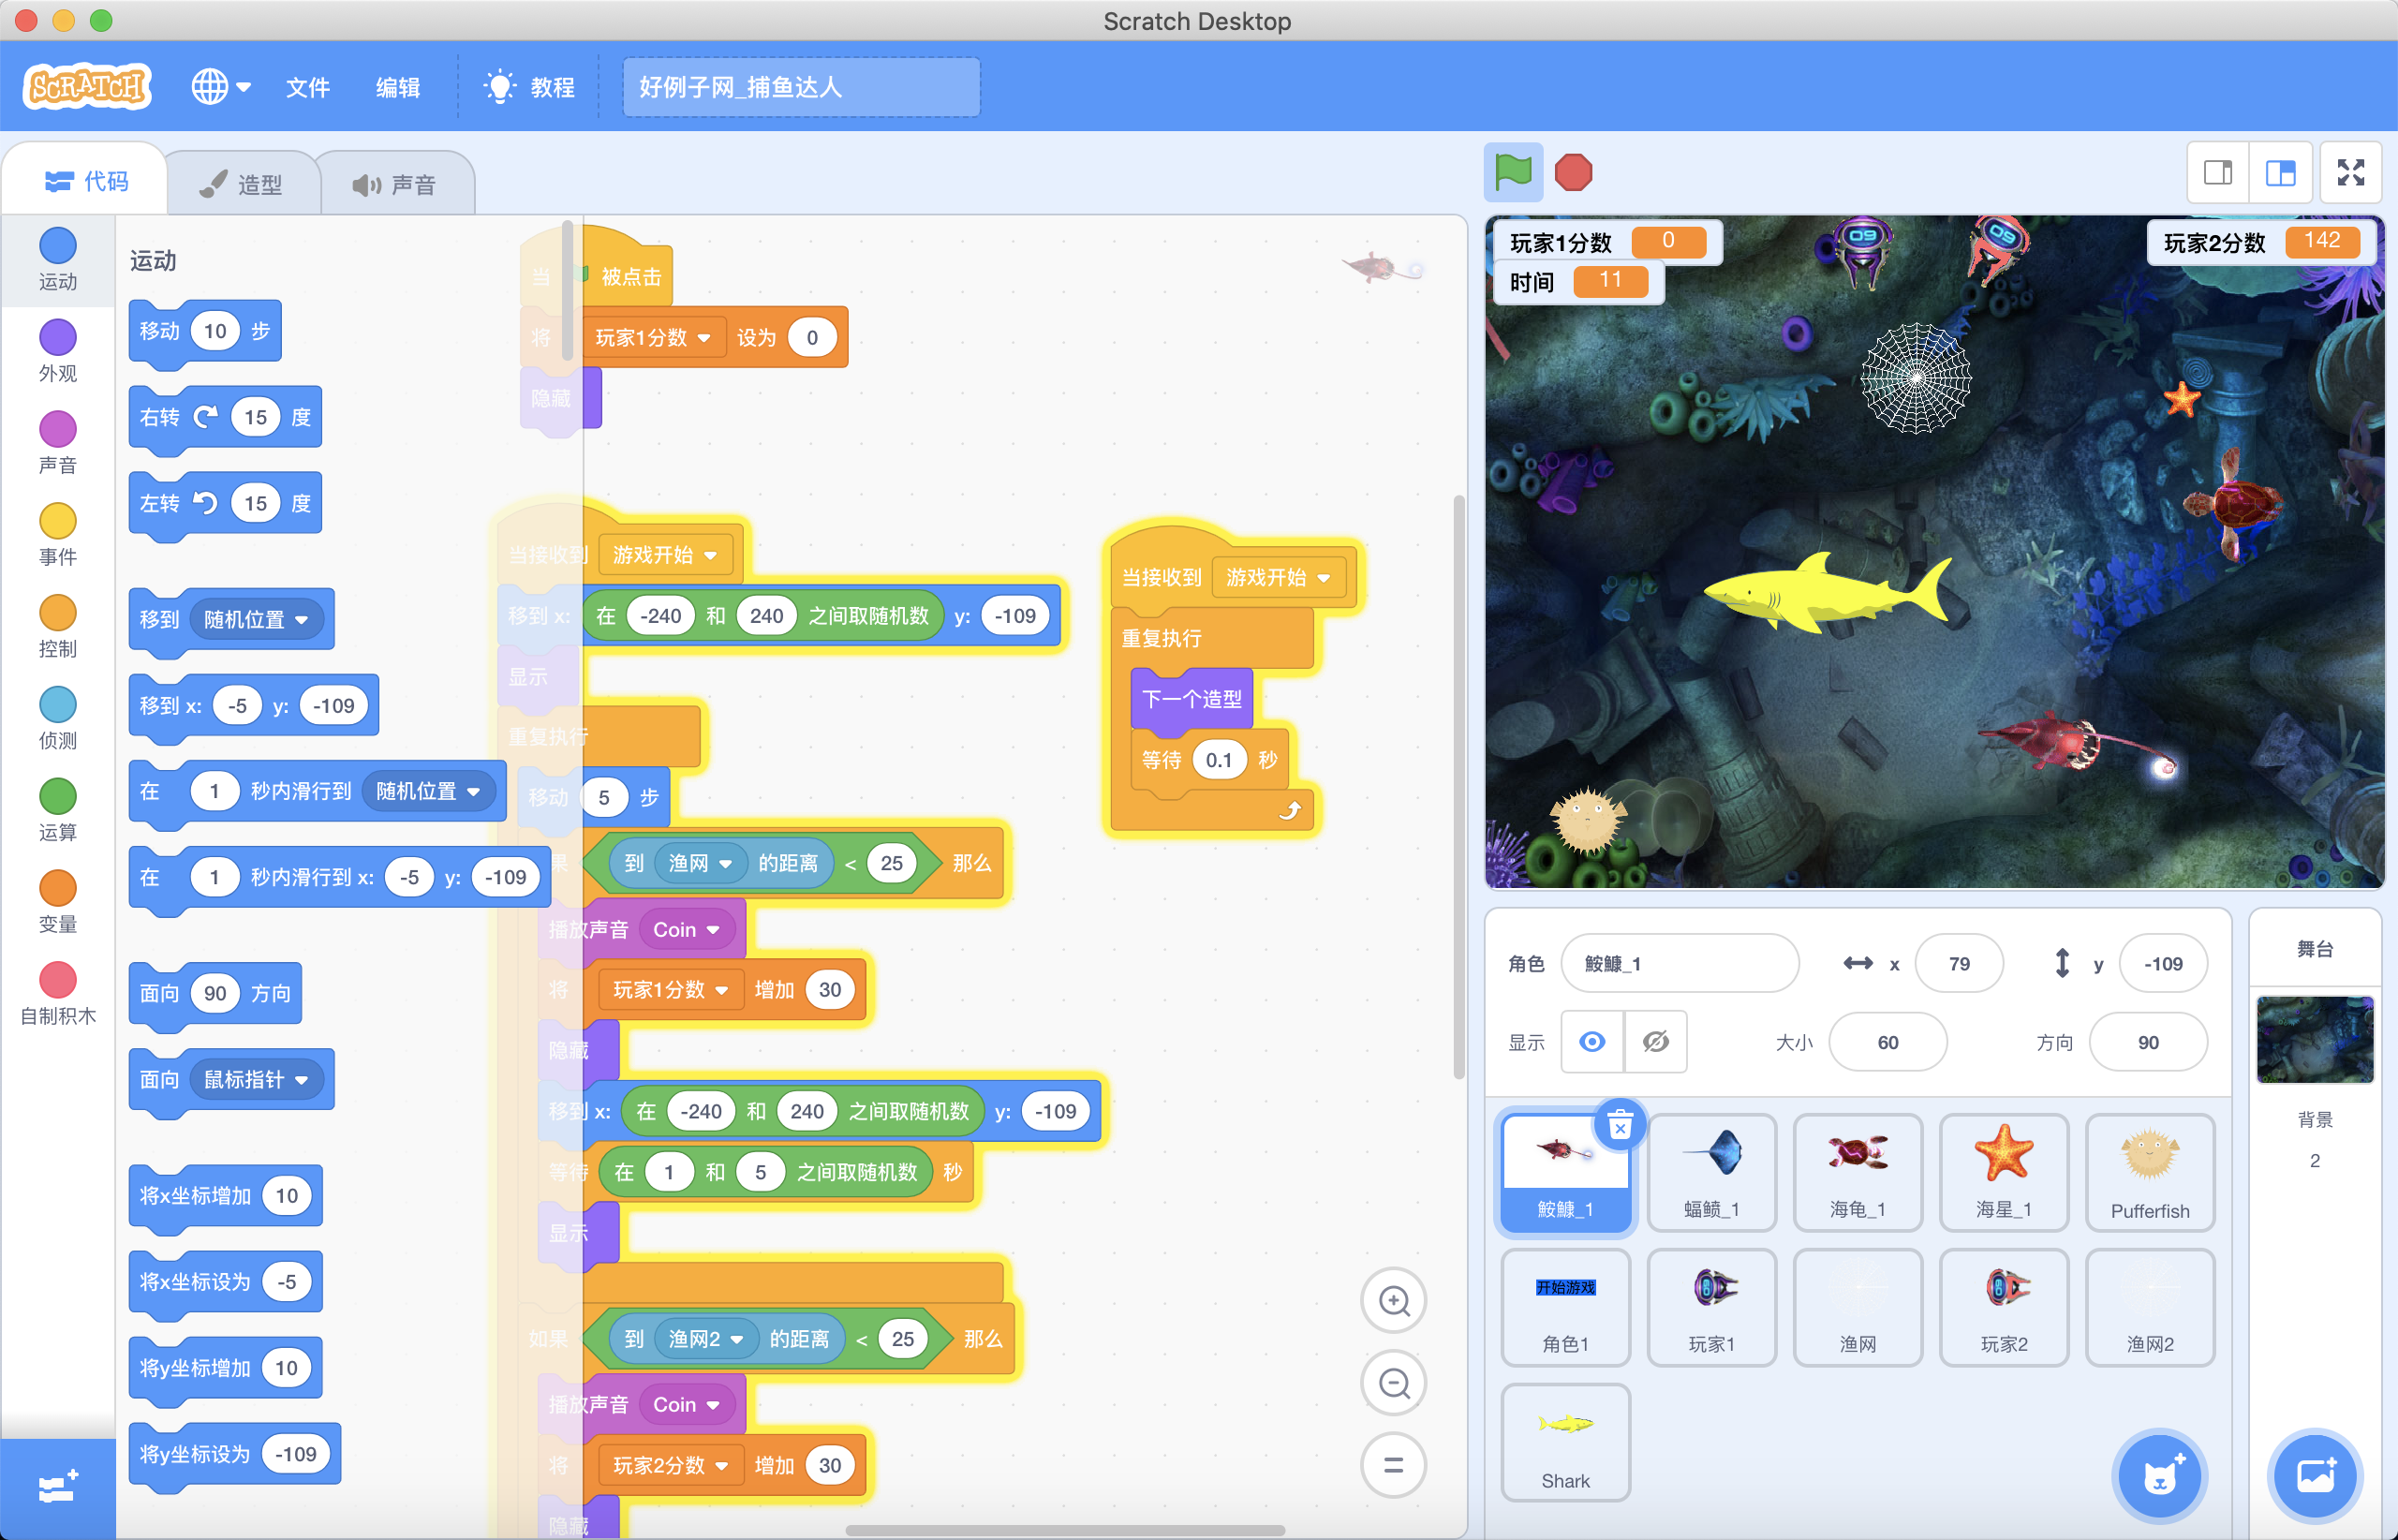Edit the sprite direction value 90
The image size is (2398, 1540).
coord(2147,1042)
